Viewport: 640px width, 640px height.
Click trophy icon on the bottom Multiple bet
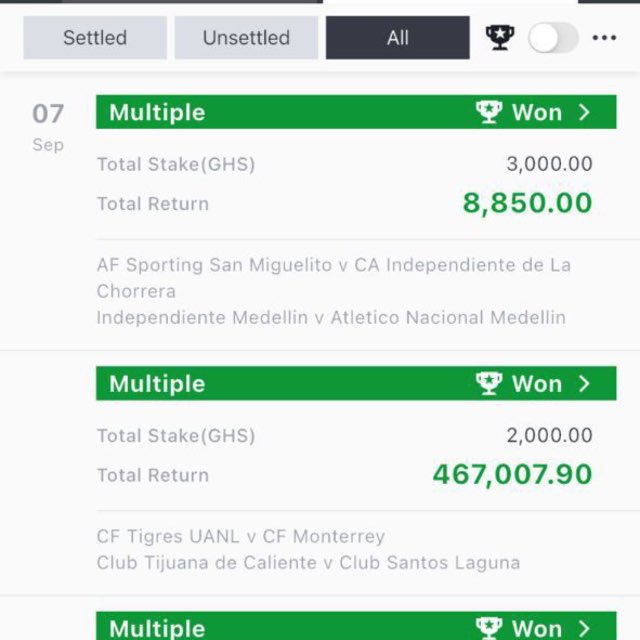(x=489, y=628)
